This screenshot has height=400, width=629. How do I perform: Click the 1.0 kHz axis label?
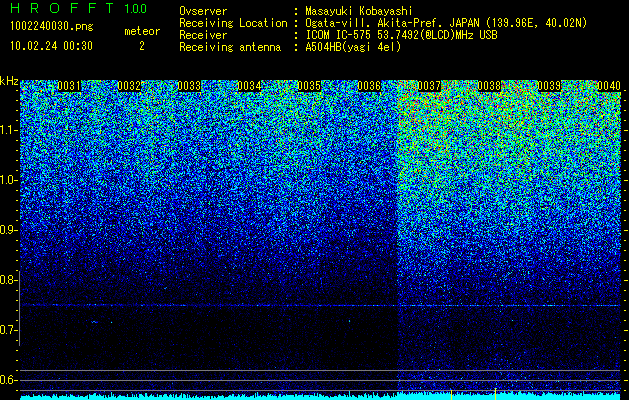pyautogui.click(x=9, y=180)
